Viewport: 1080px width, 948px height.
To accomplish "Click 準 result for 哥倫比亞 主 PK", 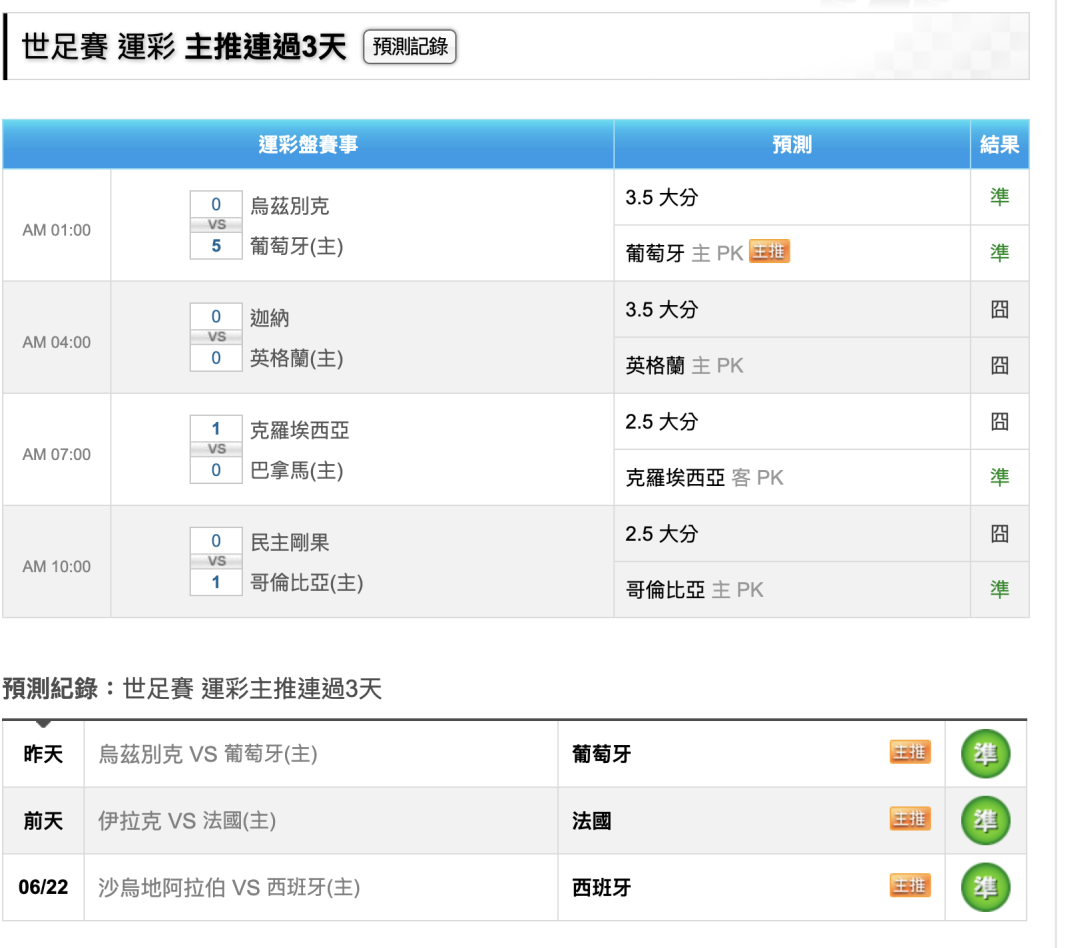I will click(999, 589).
